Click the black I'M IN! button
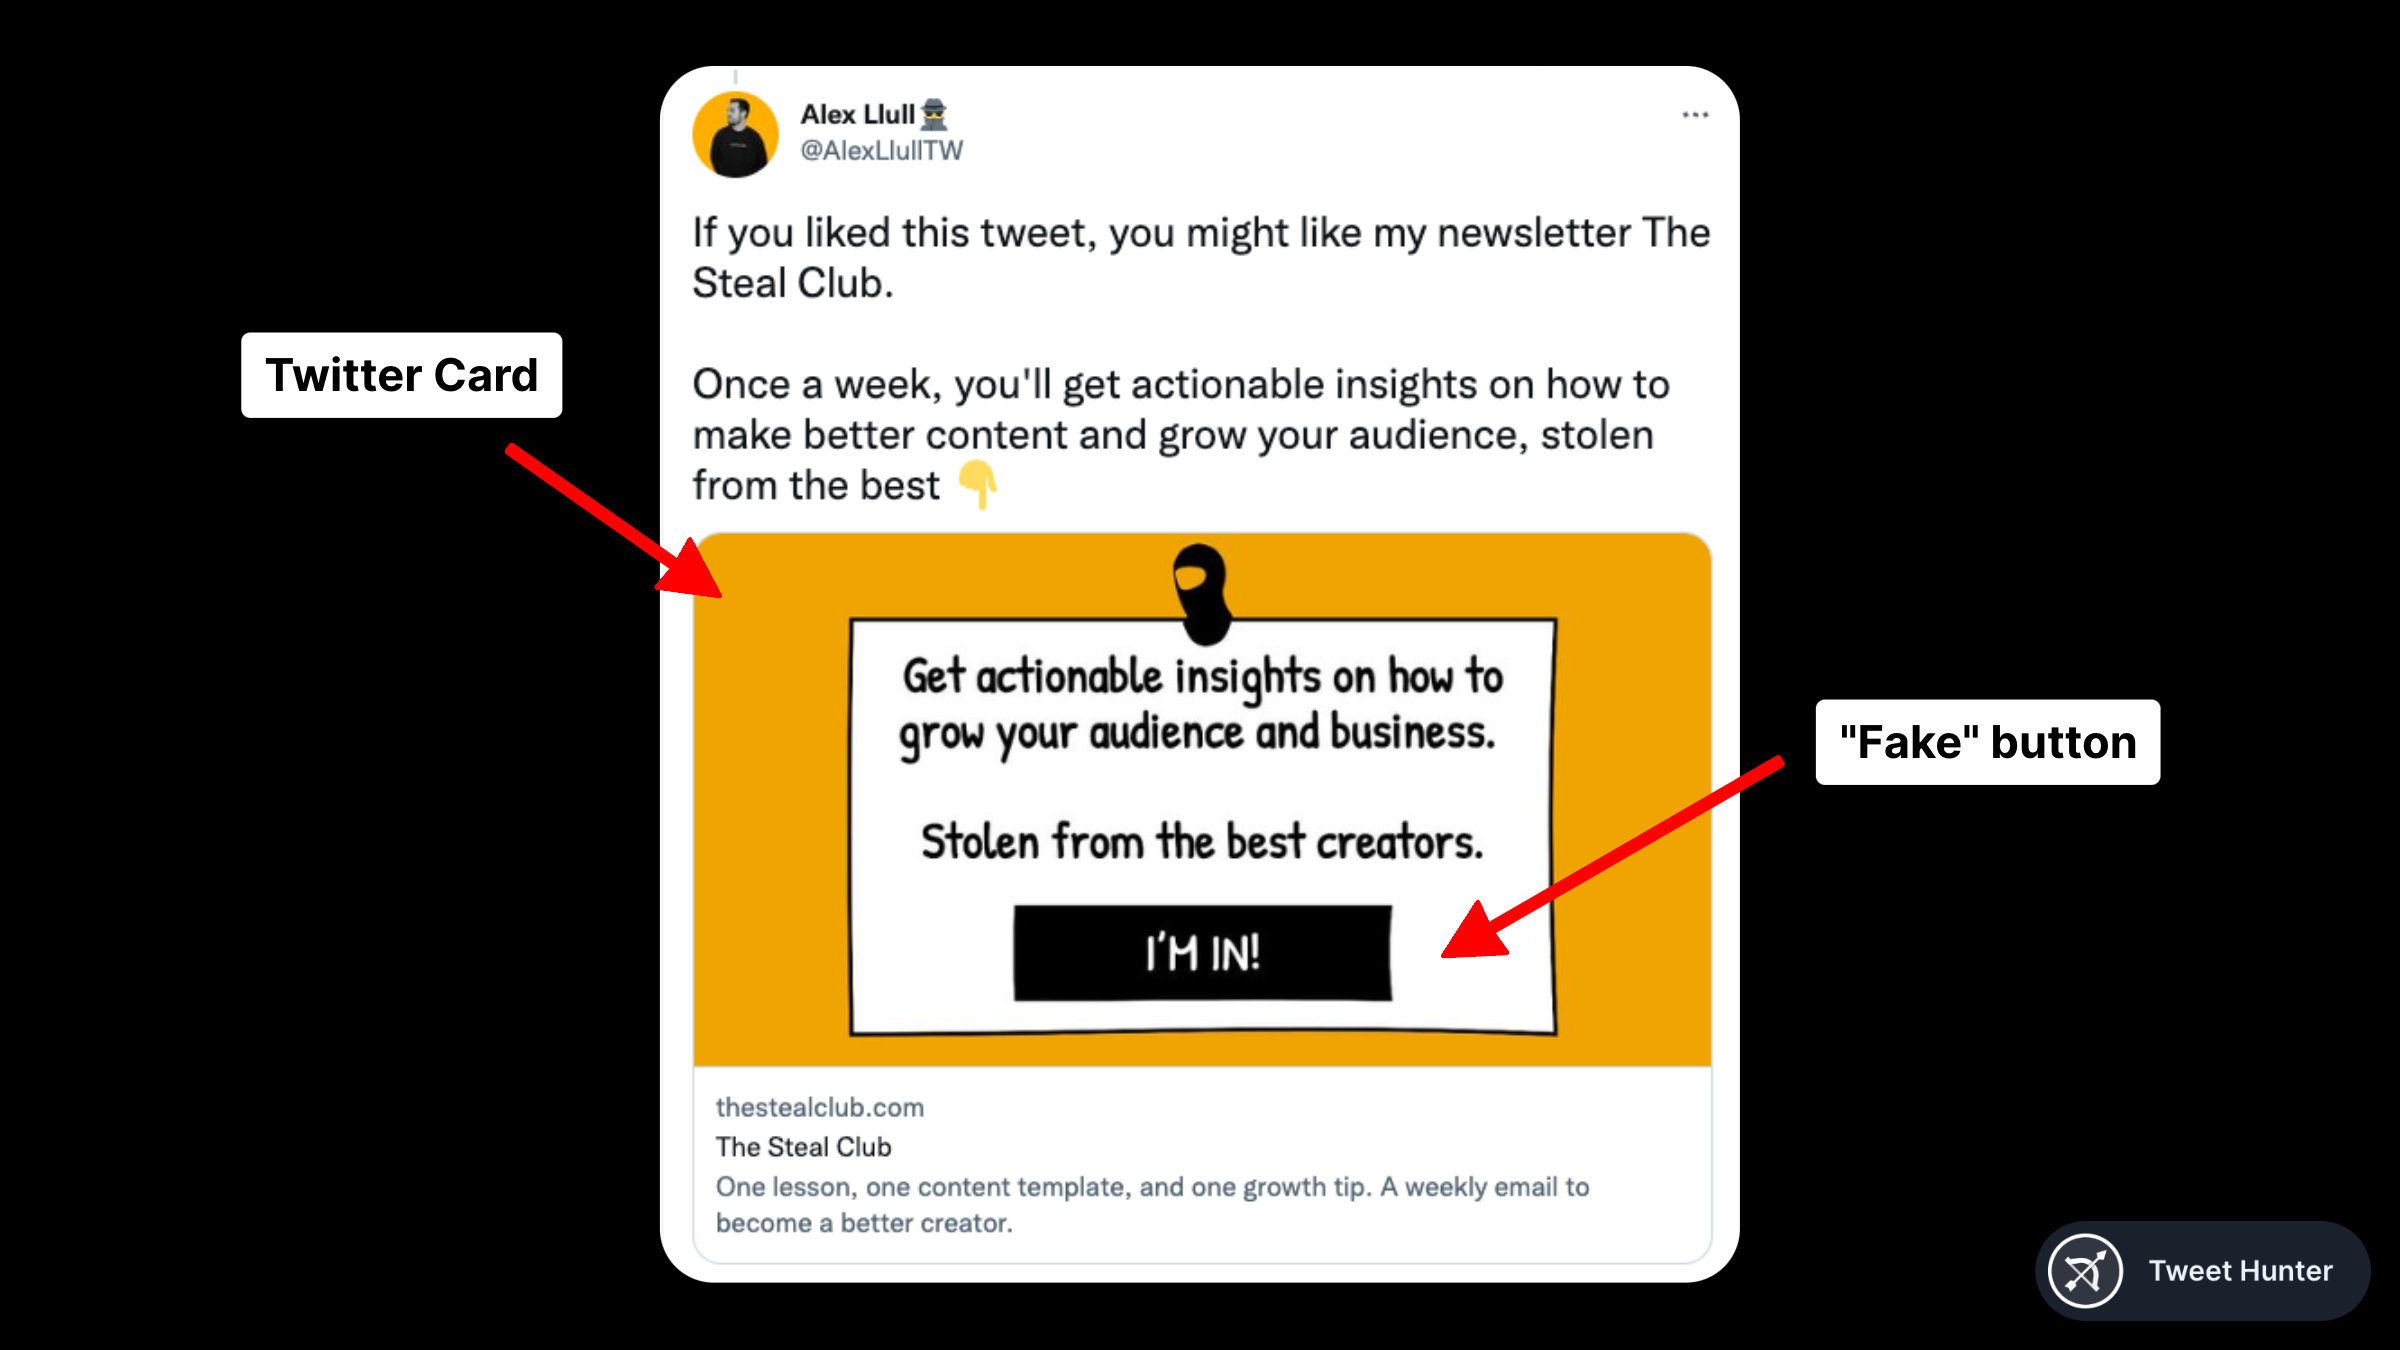The image size is (2400, 1350). pyautogui.click(x=1202, y=952)
